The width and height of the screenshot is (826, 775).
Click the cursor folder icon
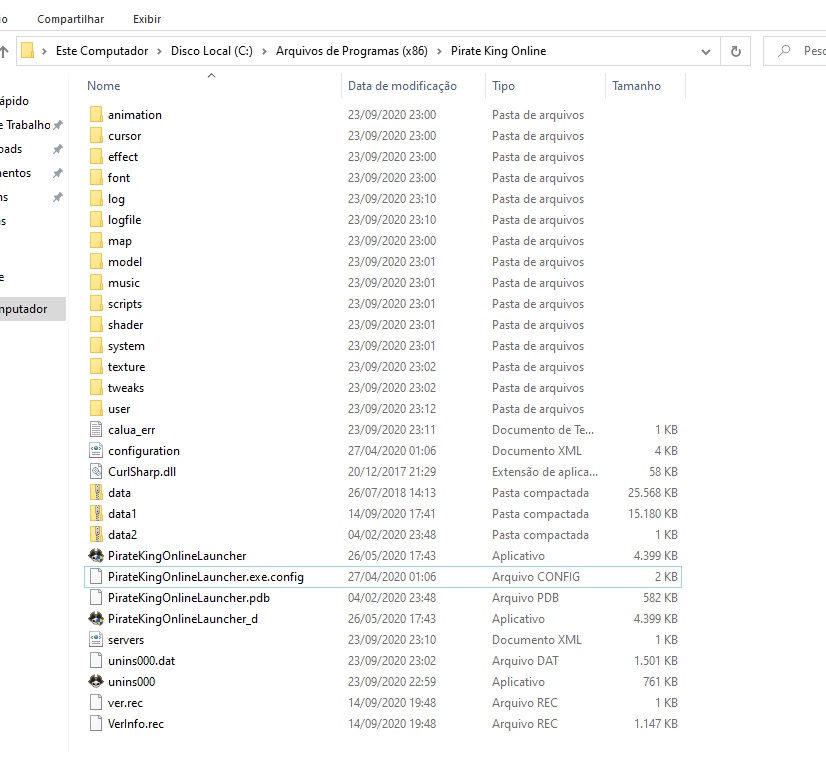tap(96, 135)
